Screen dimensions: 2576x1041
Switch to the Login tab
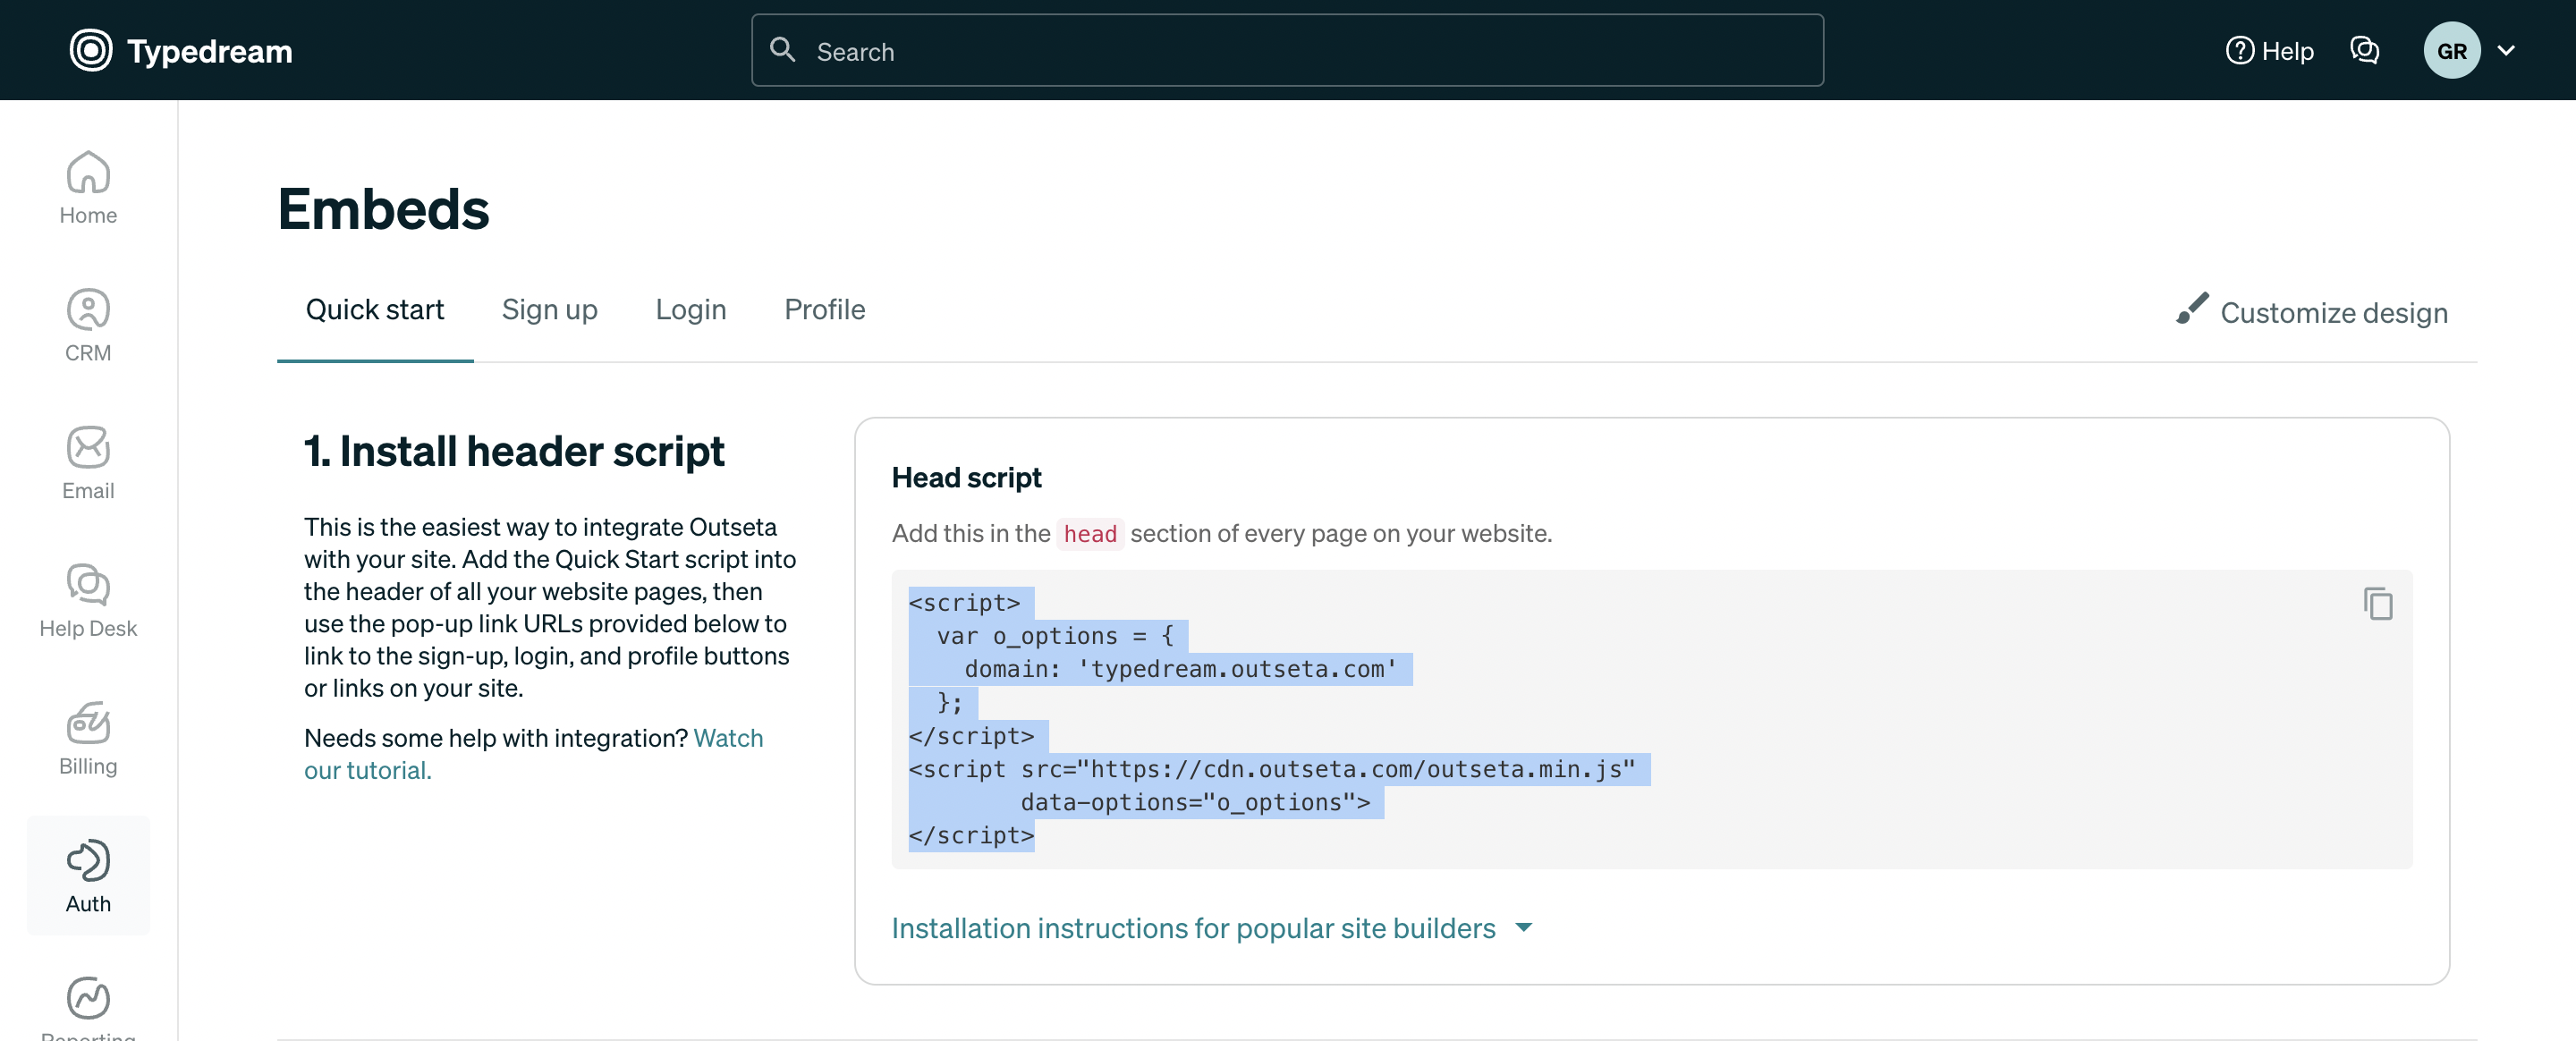tap(690, 310)
